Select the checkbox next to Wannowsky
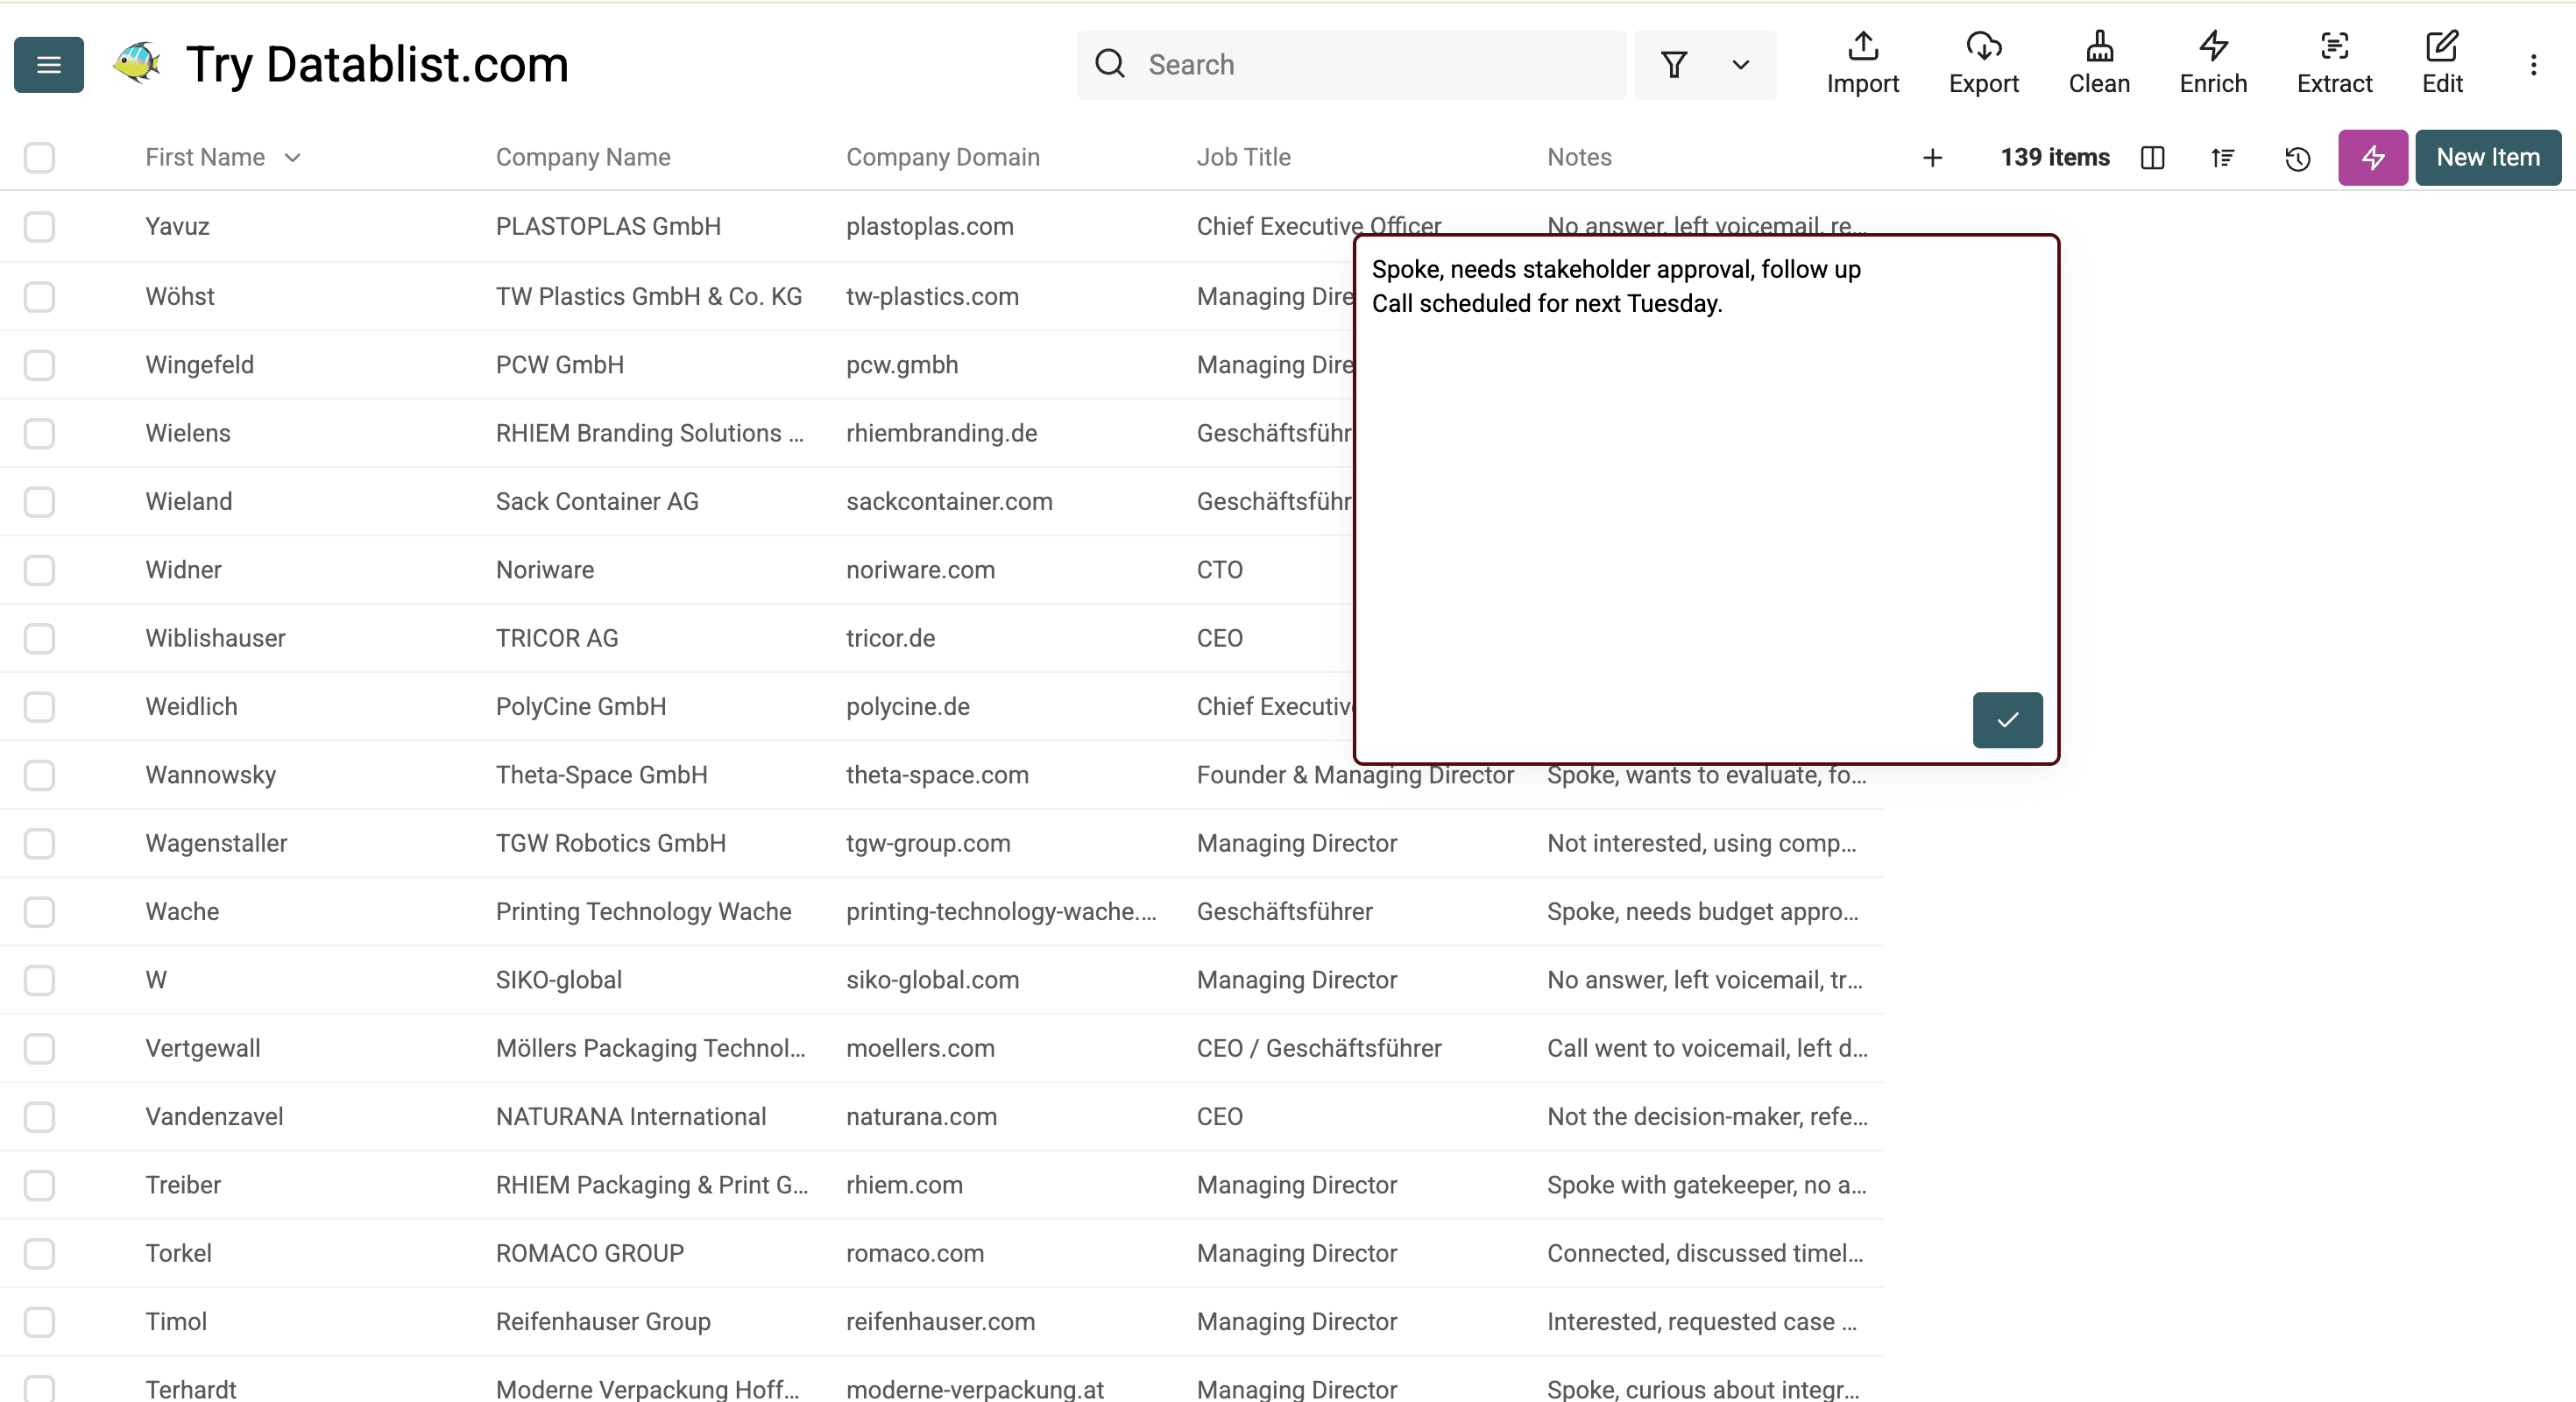Image resolution: width=2576 pixels, height=1402 pixels. point(39,775)
